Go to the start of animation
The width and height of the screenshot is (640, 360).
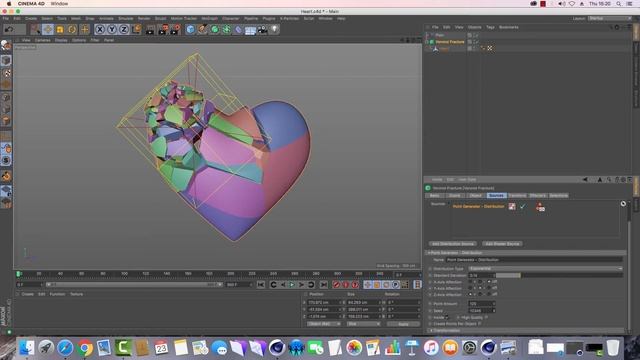click(x=261, y=284)
